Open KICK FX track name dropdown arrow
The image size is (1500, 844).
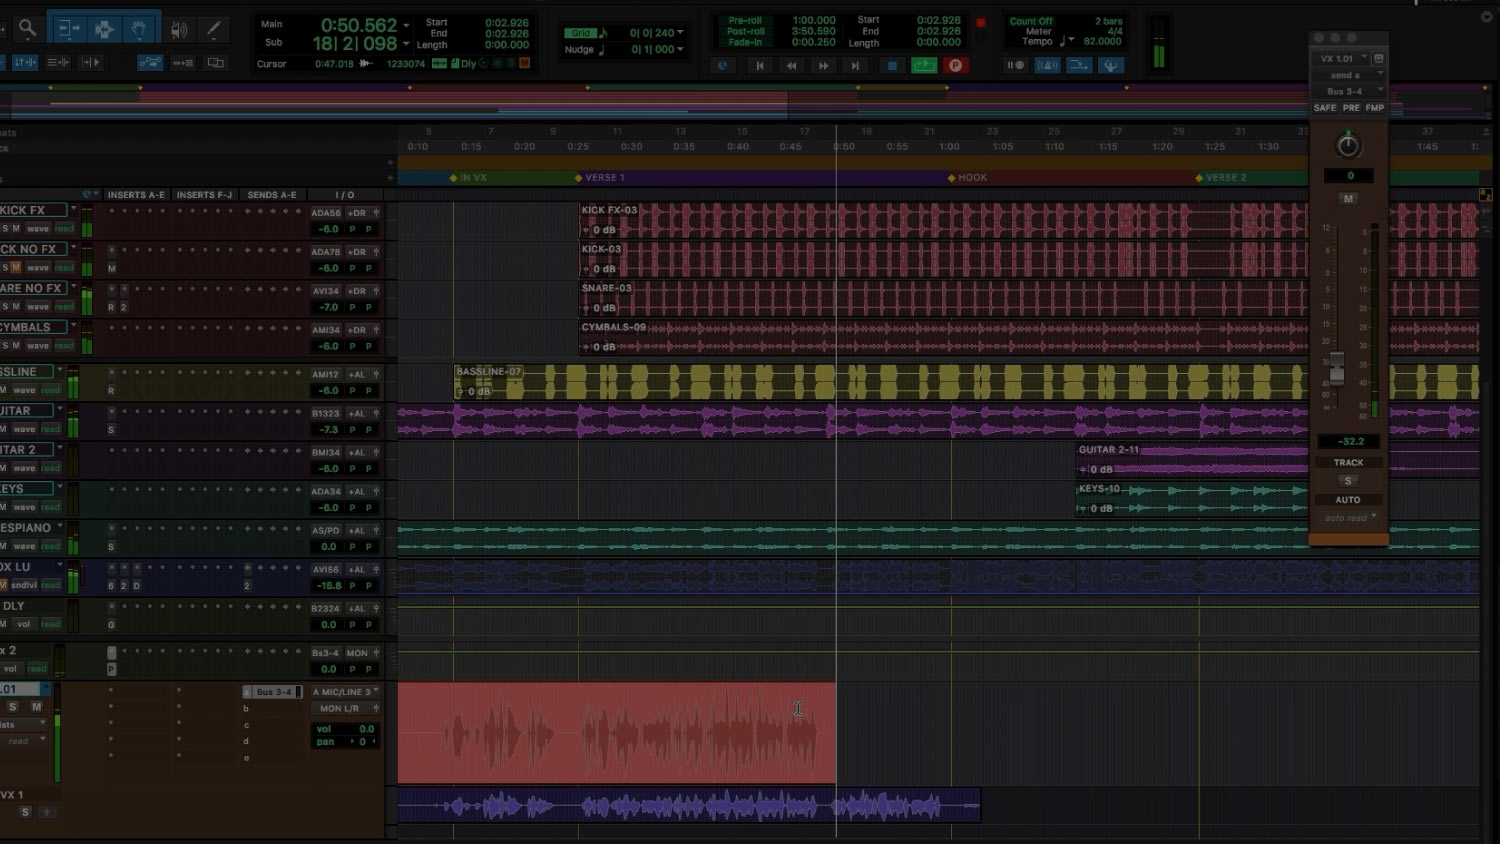pos(73,209)
